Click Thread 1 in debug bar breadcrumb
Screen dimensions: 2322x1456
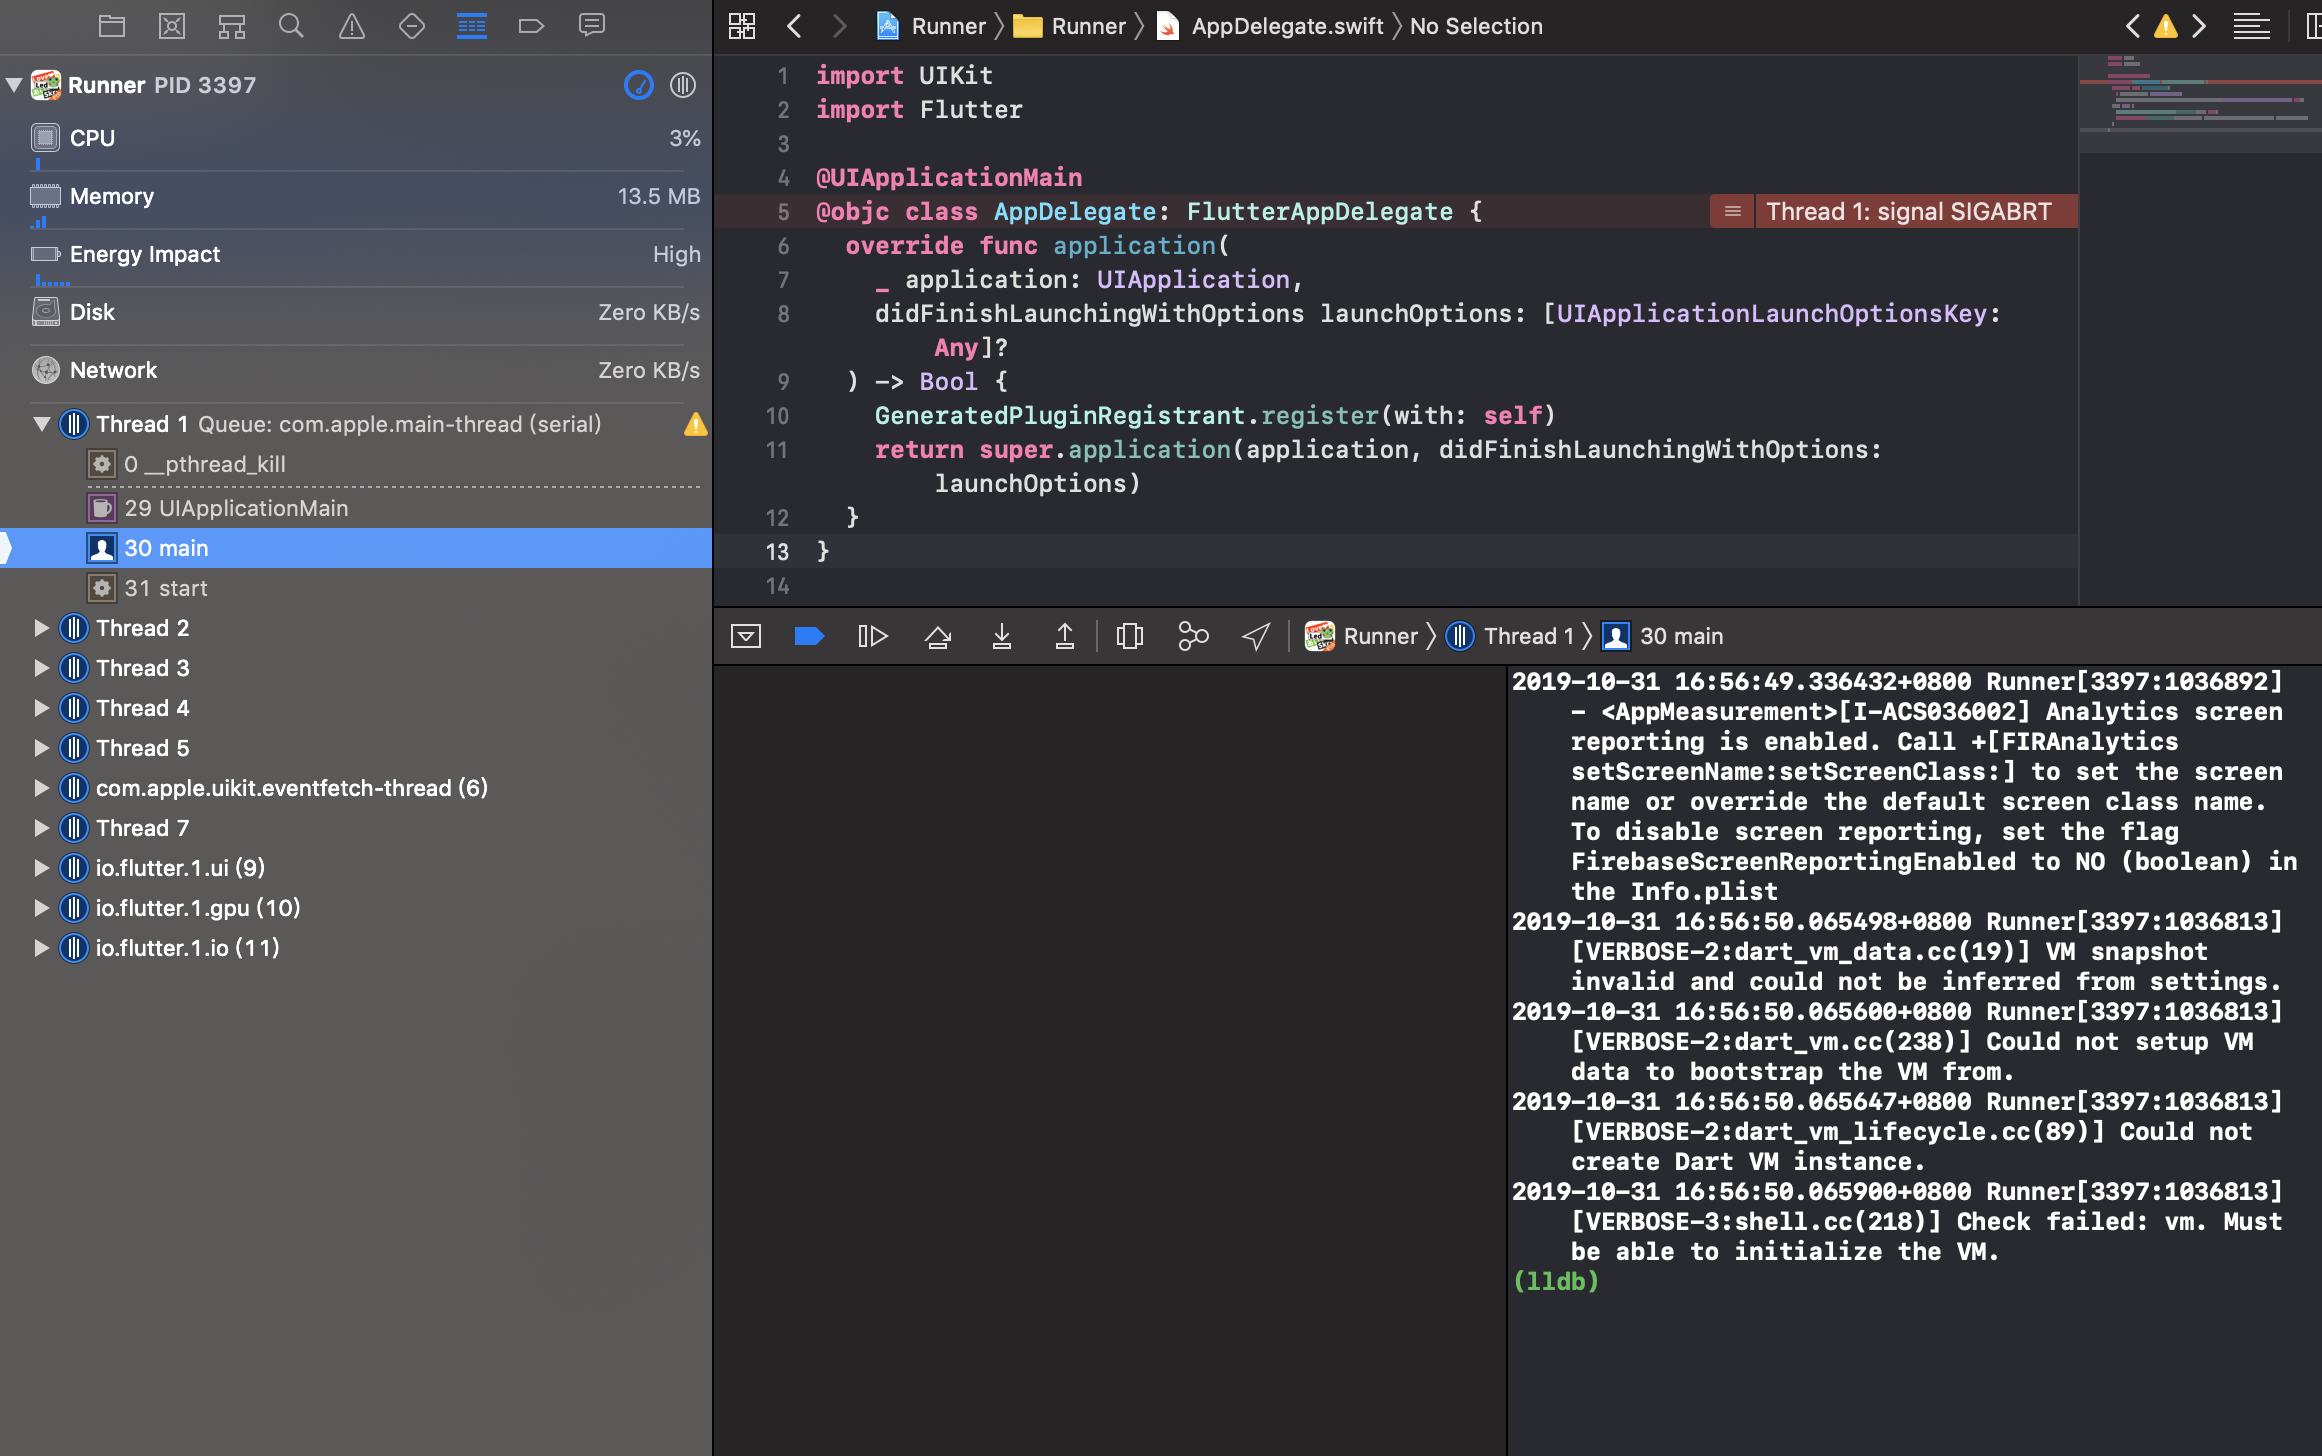[1511, 636]
